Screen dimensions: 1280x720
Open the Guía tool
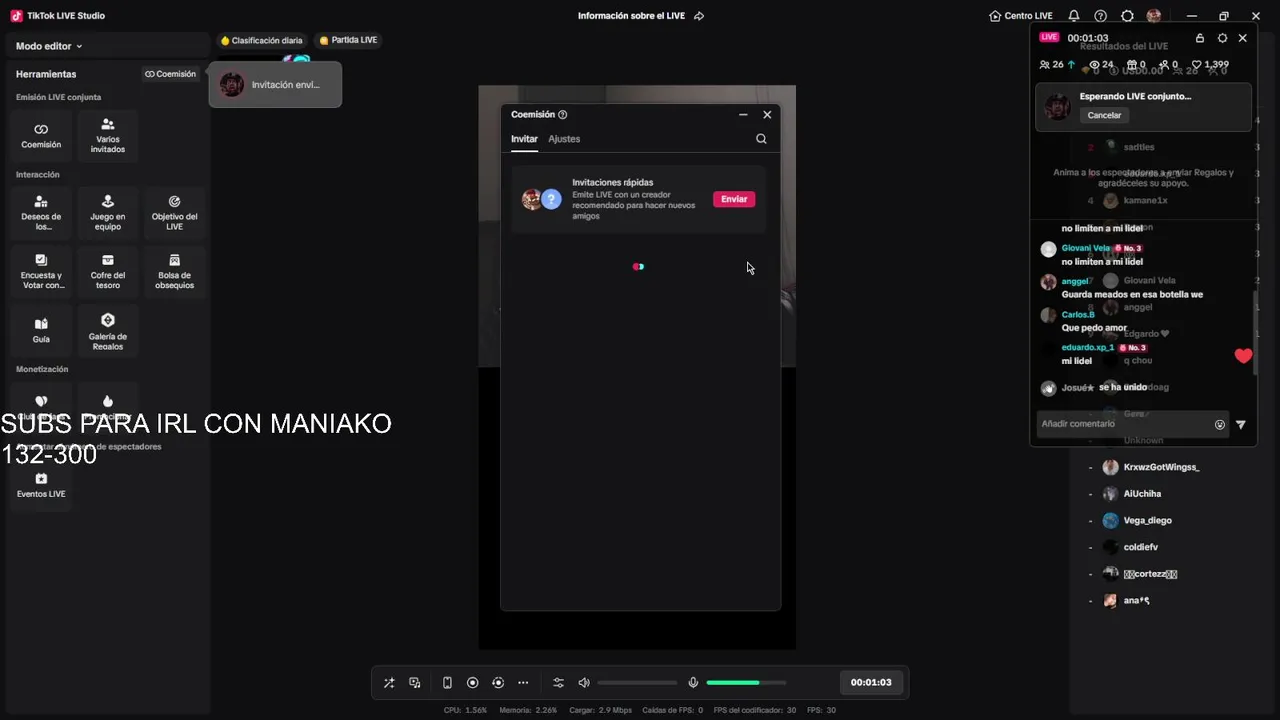pos(41,330)
